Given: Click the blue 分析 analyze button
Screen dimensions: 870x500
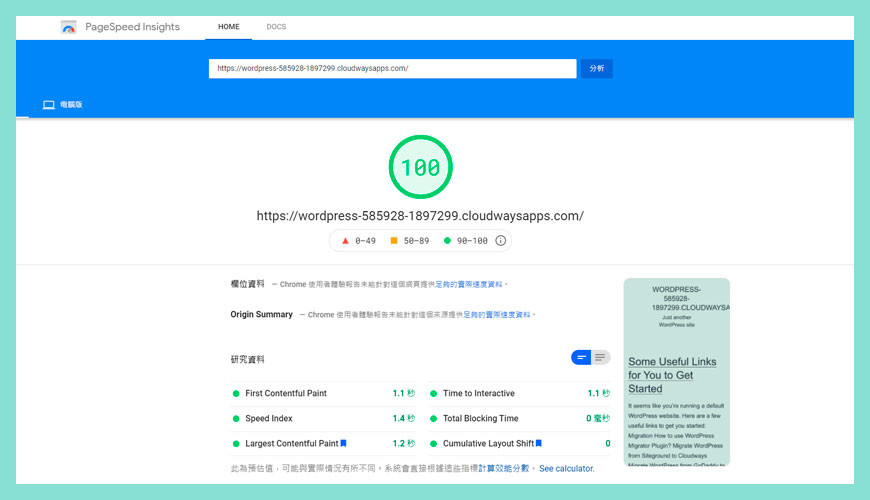Looking at the screenshot, I should (x=596, y=68).
